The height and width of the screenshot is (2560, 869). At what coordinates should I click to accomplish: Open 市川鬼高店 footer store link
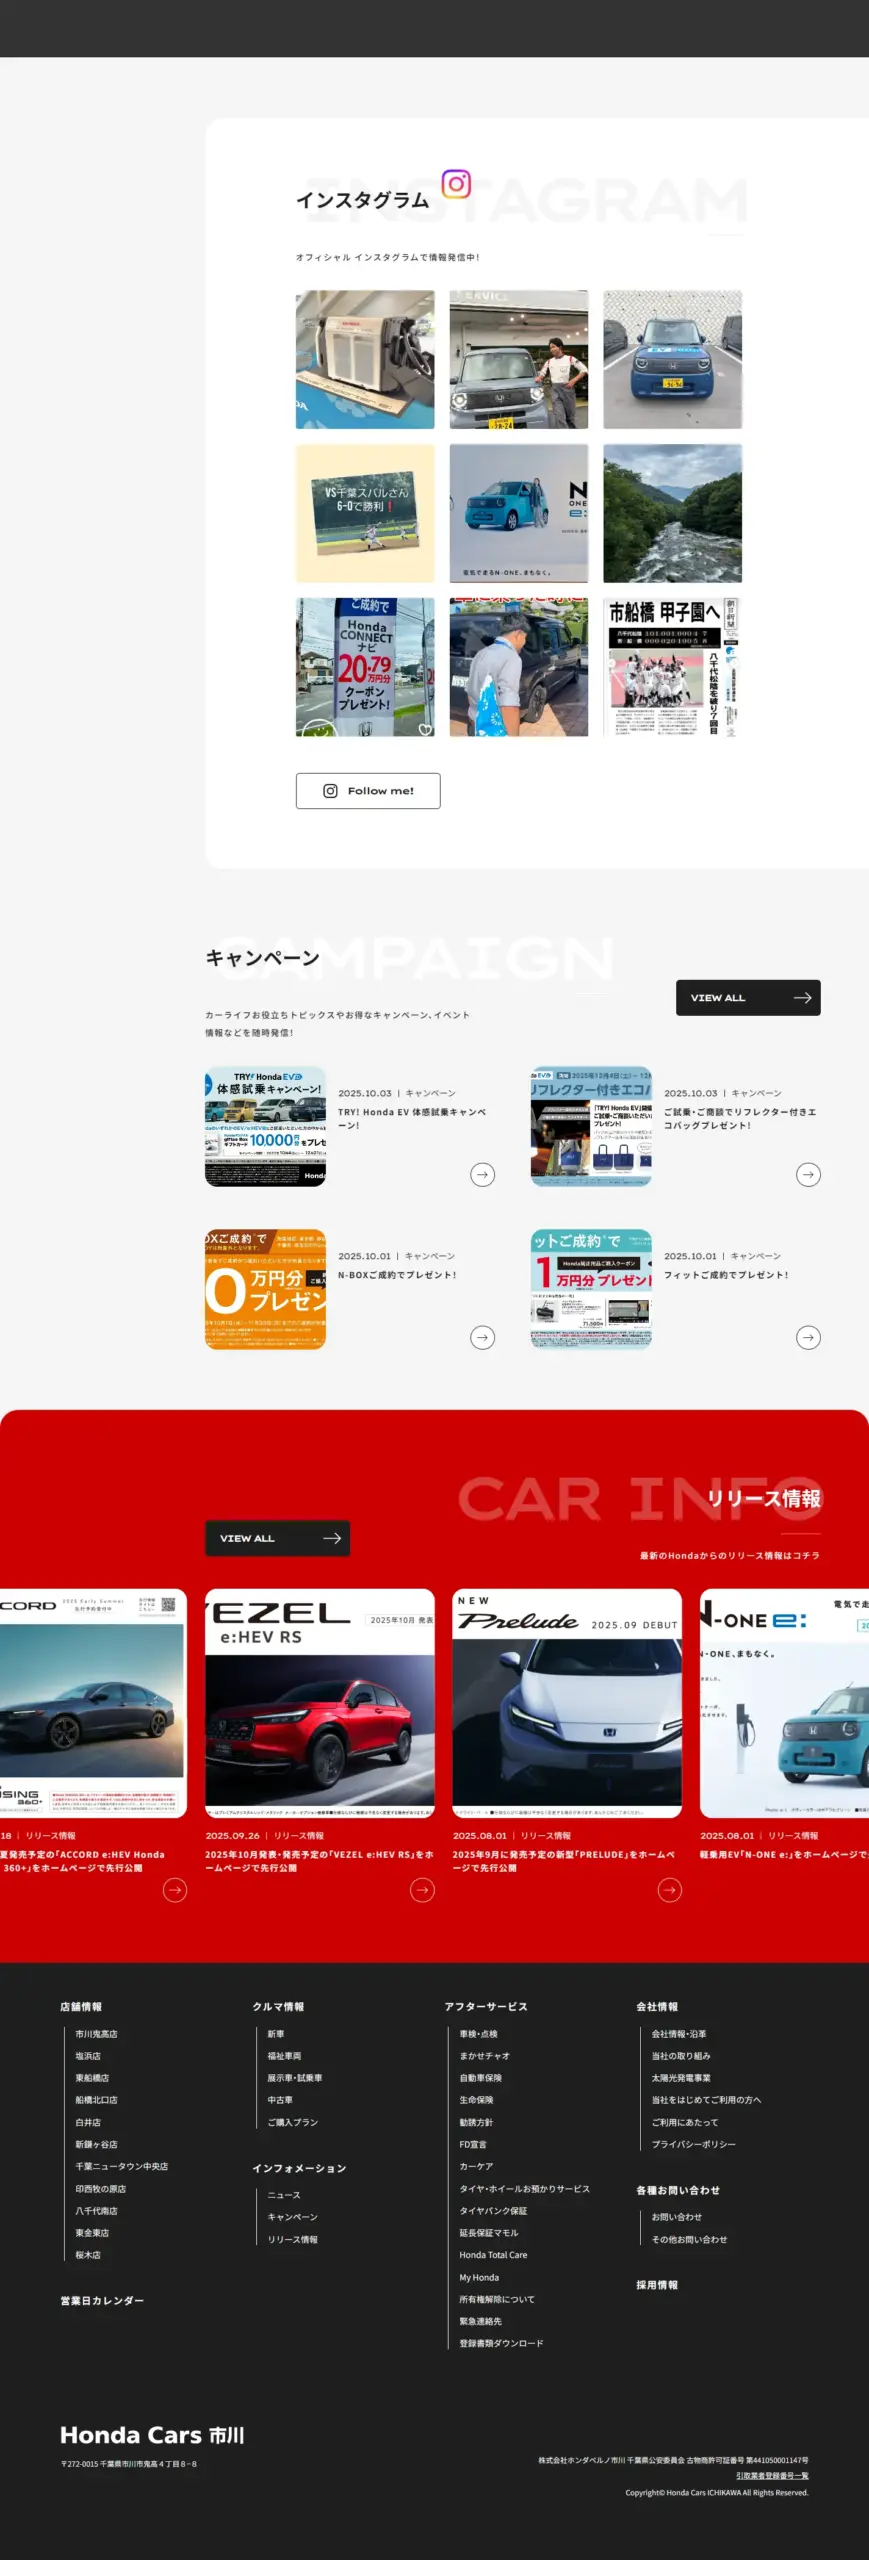coord(96,2034)
